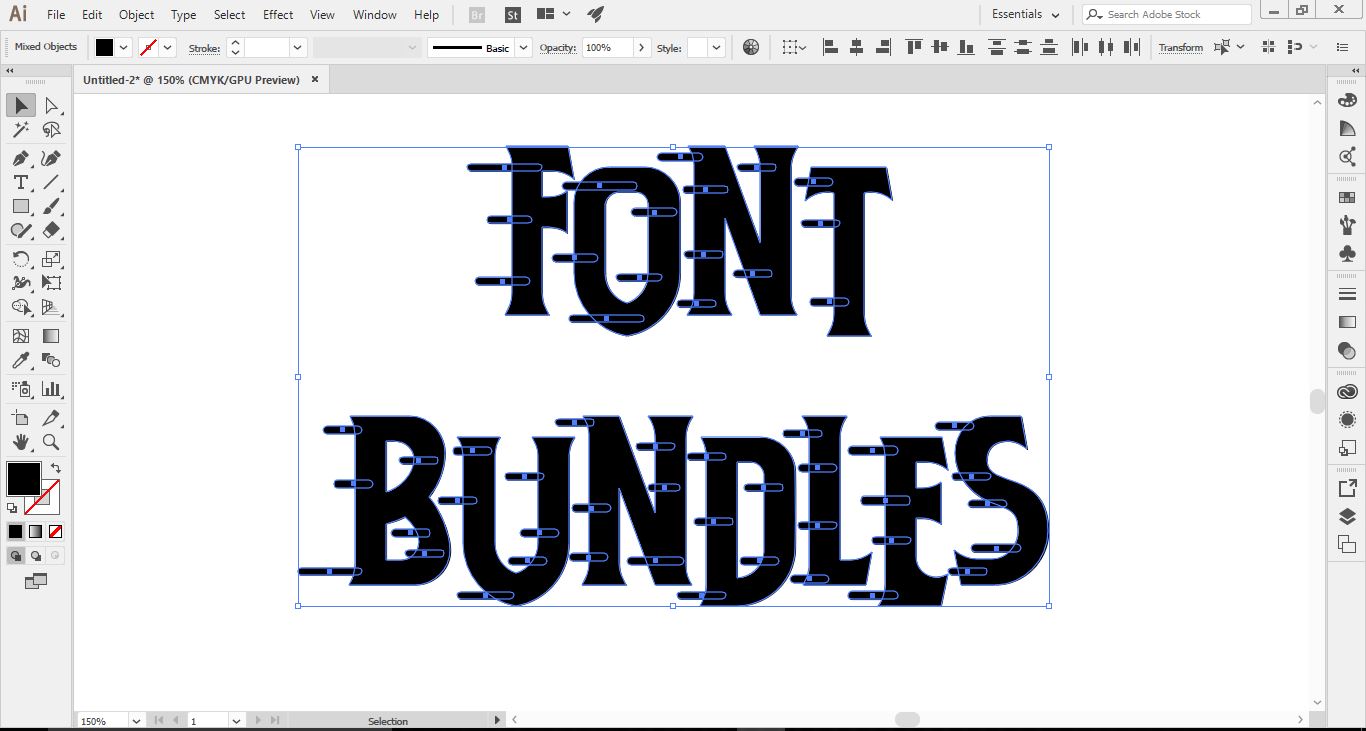1366x731 pixels.
Task: Click the control bar fill color swatch
Action: point(105,47)
